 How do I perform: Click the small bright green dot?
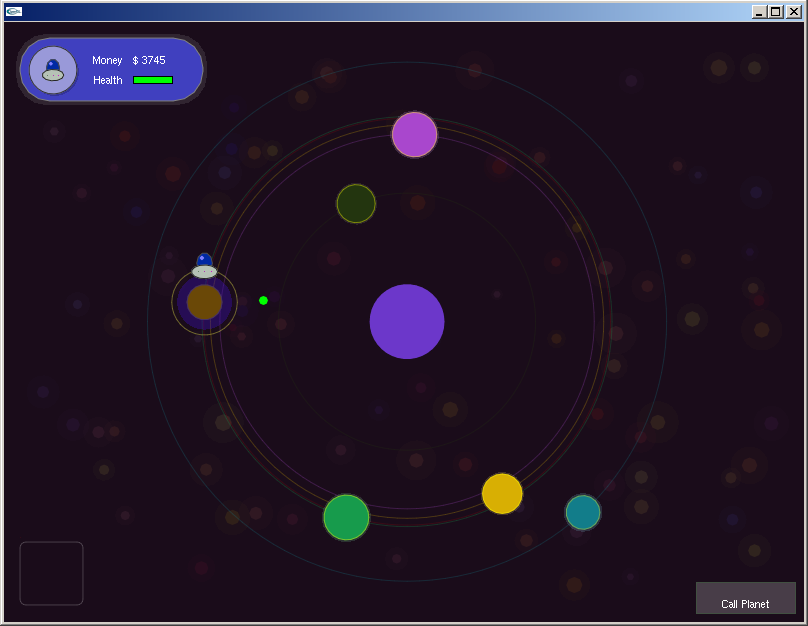click(263, 300)
